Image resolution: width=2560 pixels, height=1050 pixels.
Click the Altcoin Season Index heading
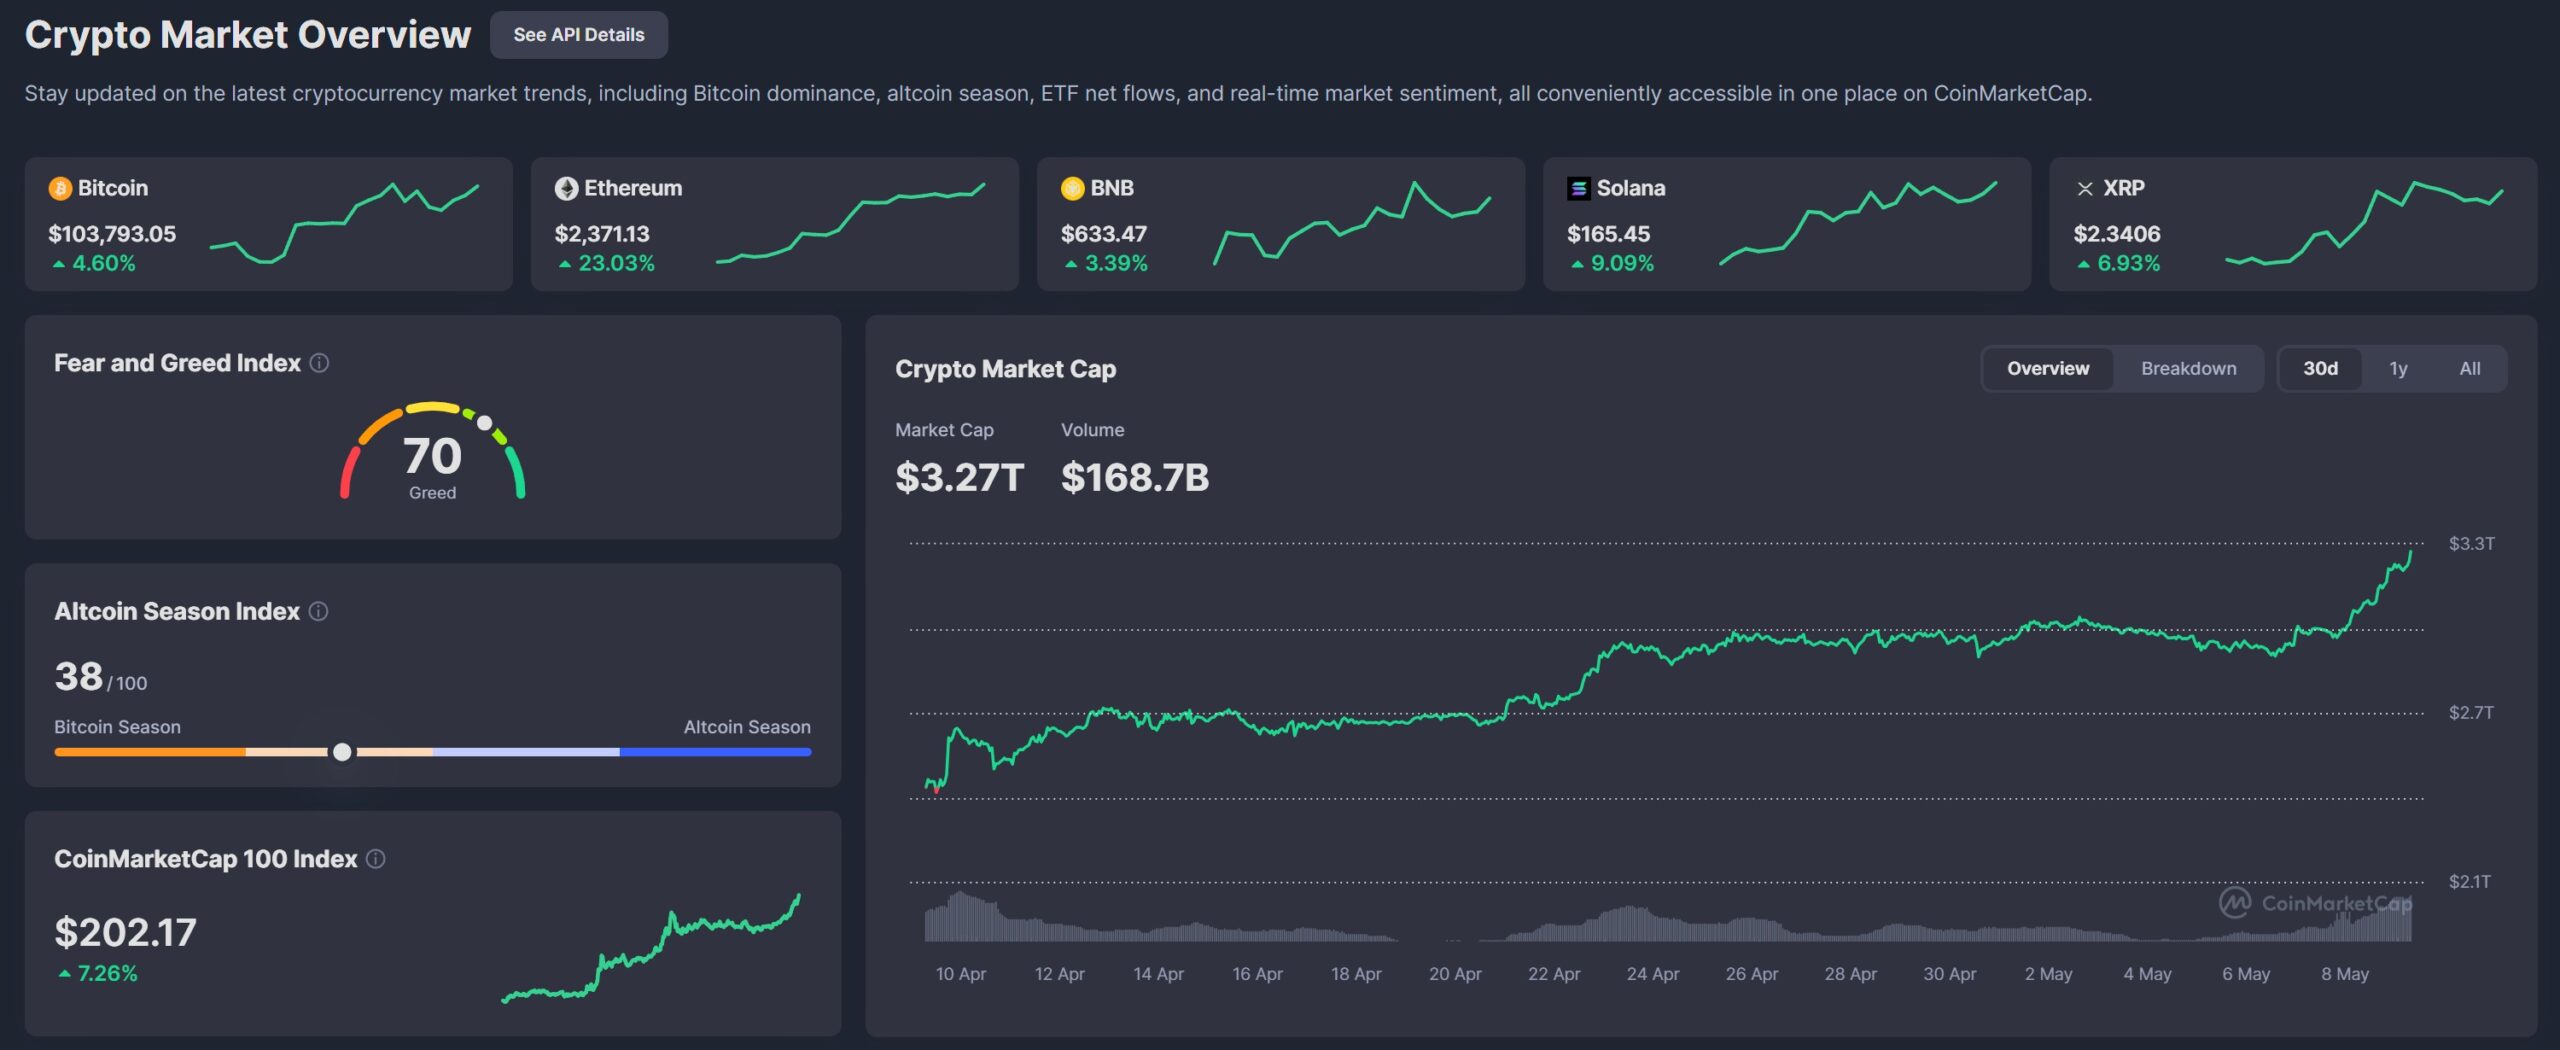coord(177,611)
